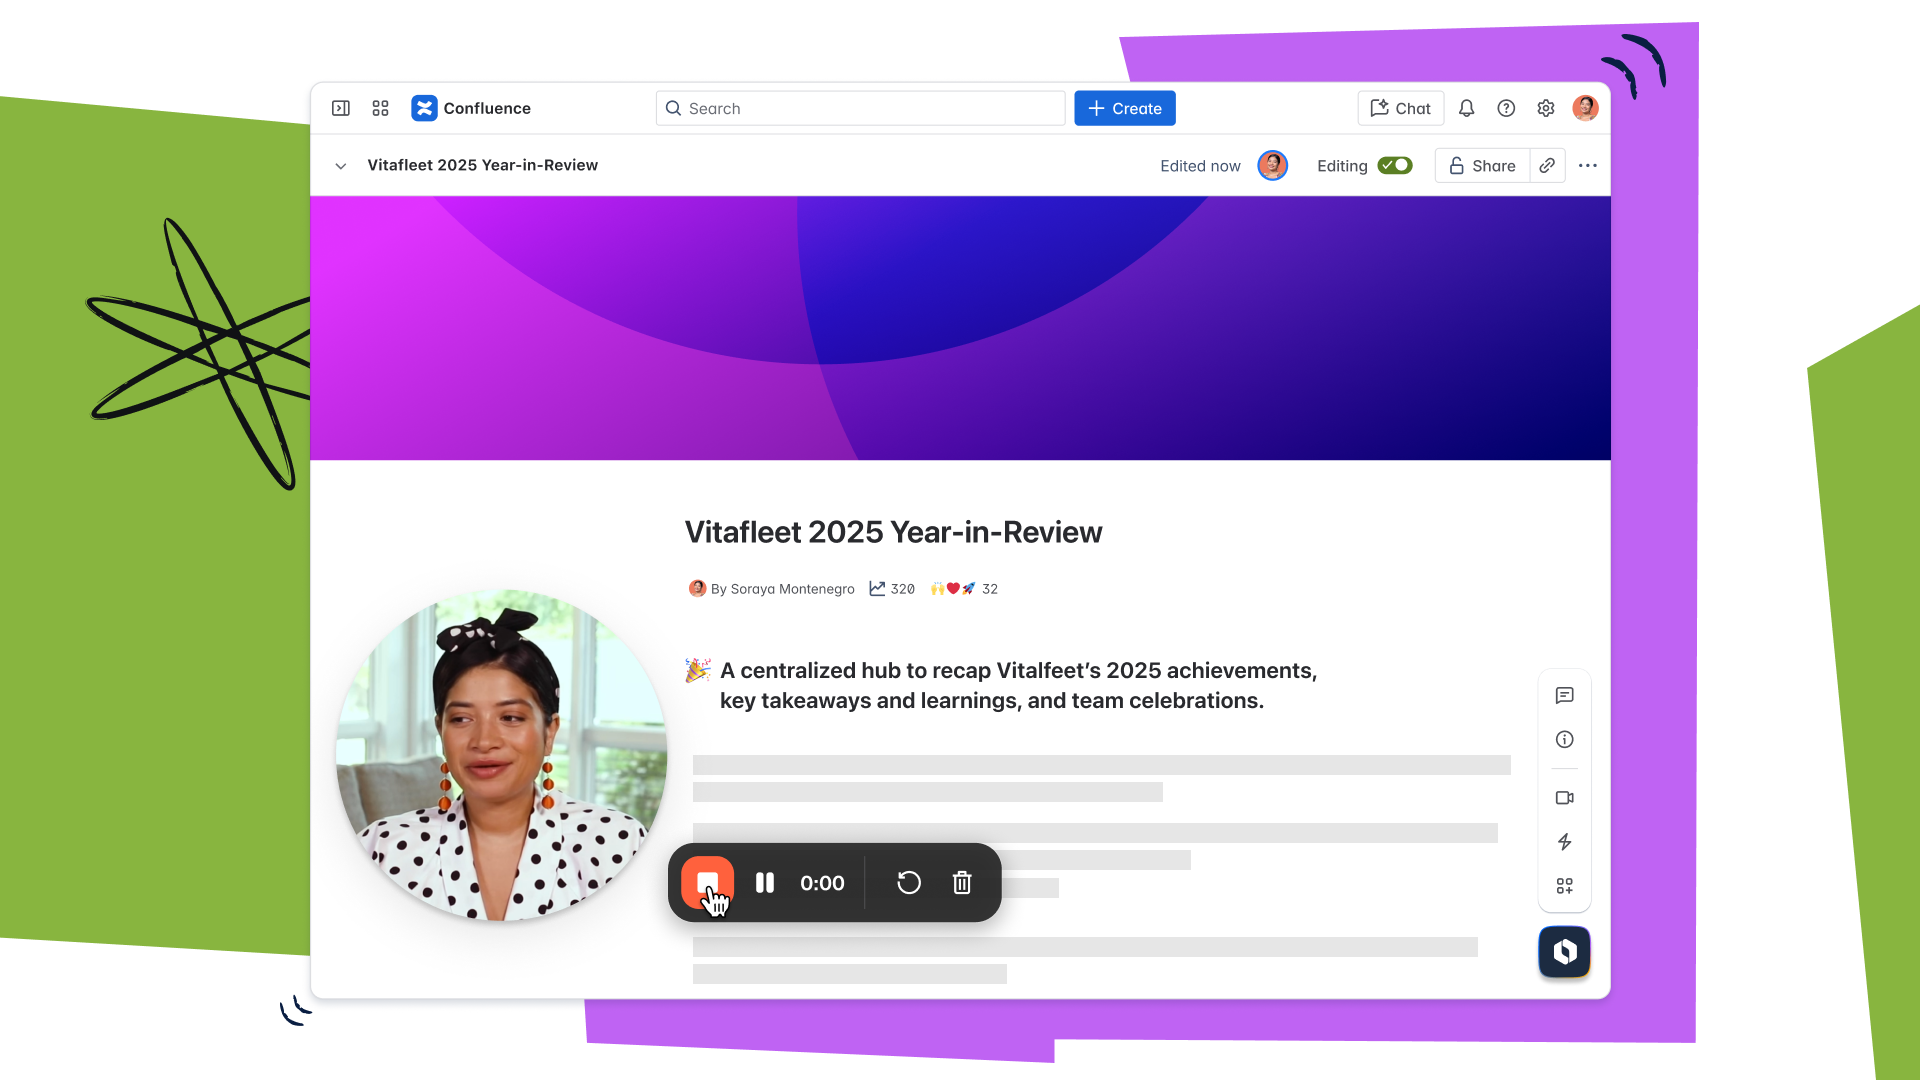The height and width of the screenshot is (1080, 1920).
Task: Open the notifications bell
Action: [x=1466, y=108]
